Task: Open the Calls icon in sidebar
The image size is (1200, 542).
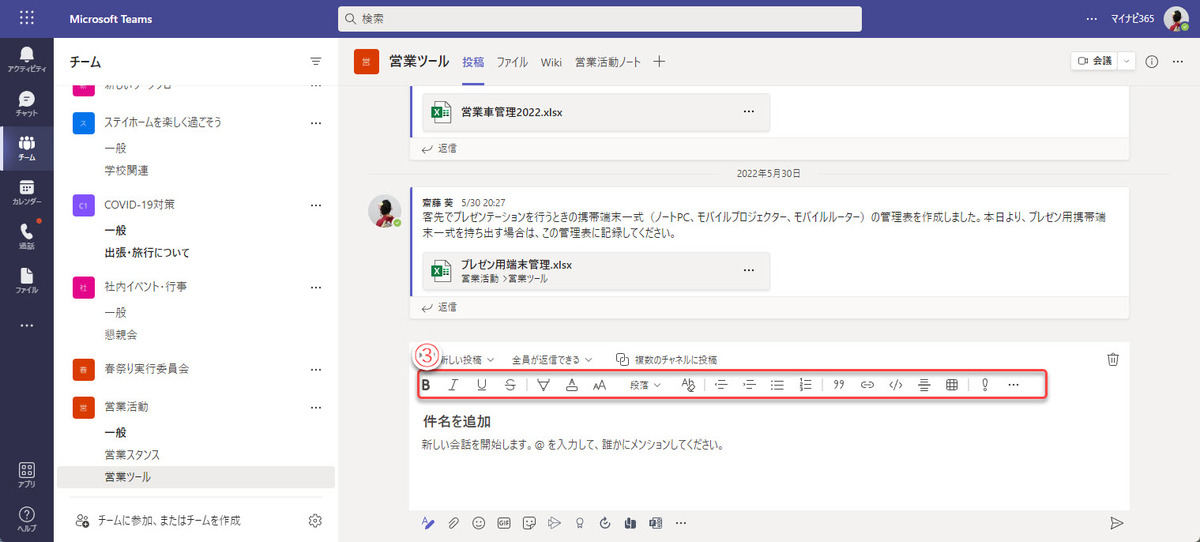Action: (26, 235)
